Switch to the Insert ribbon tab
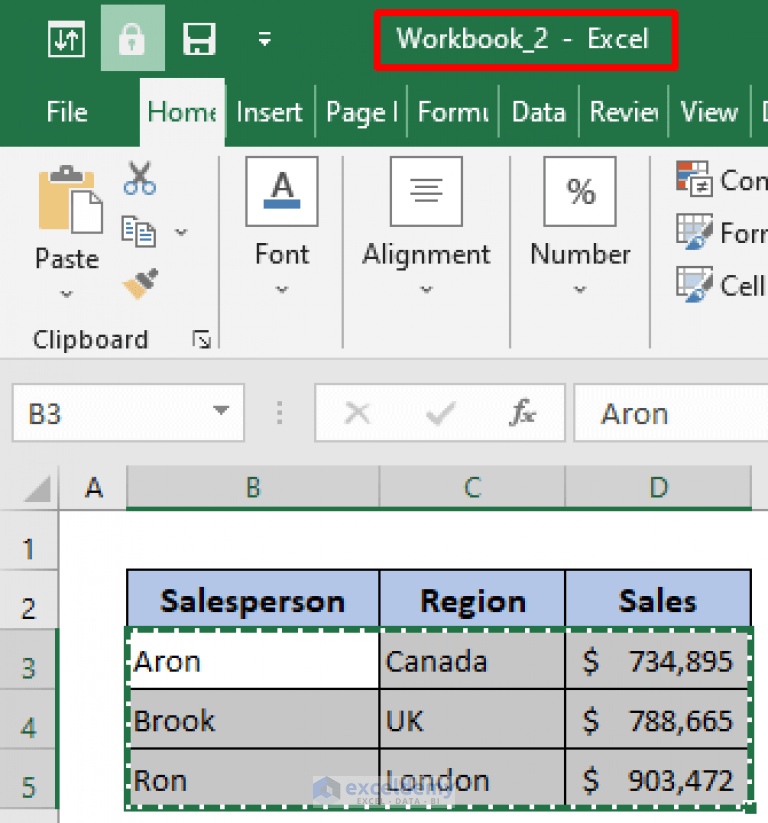The width and height of the screenshot is (768, 823). 269,112
